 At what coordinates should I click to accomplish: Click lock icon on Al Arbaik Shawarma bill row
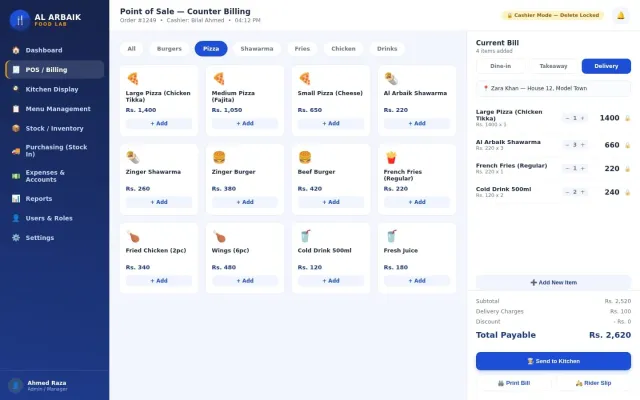pyautogui.click(x=627, y=145)
